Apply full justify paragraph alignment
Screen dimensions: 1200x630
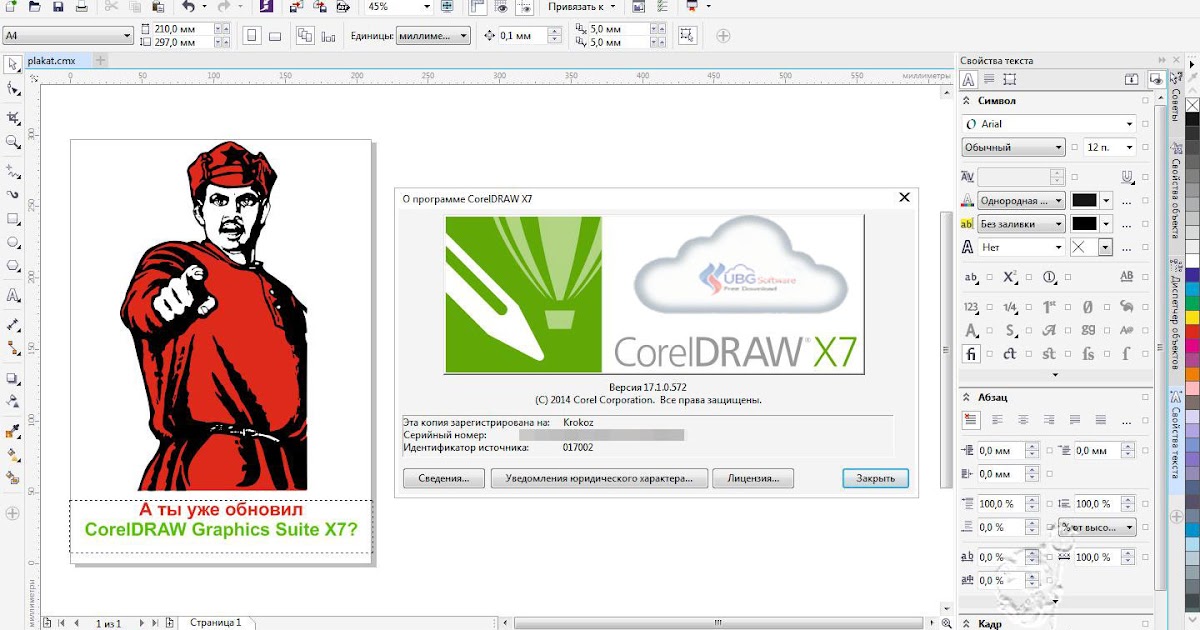coord(1075,420)
